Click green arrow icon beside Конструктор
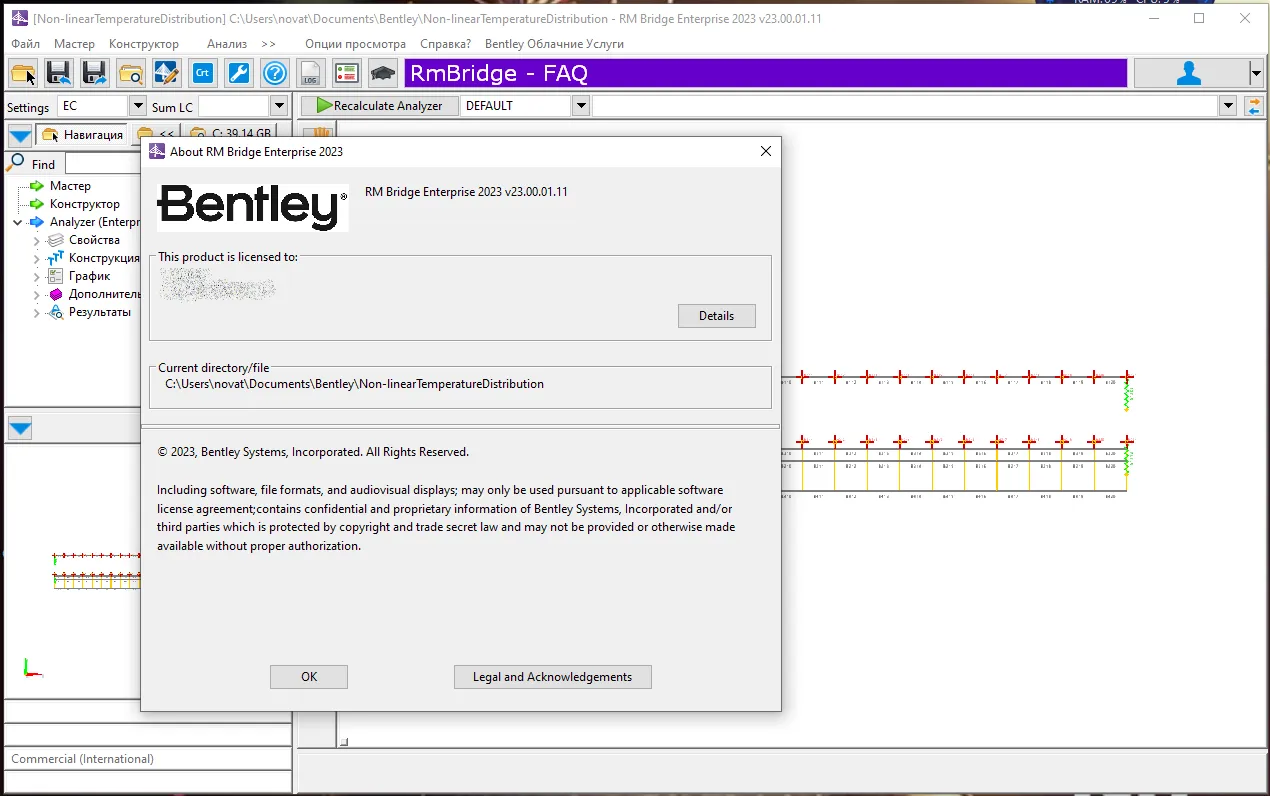Image resolution: width=1270 pixels, height=796 pixels. coord(37,204)
